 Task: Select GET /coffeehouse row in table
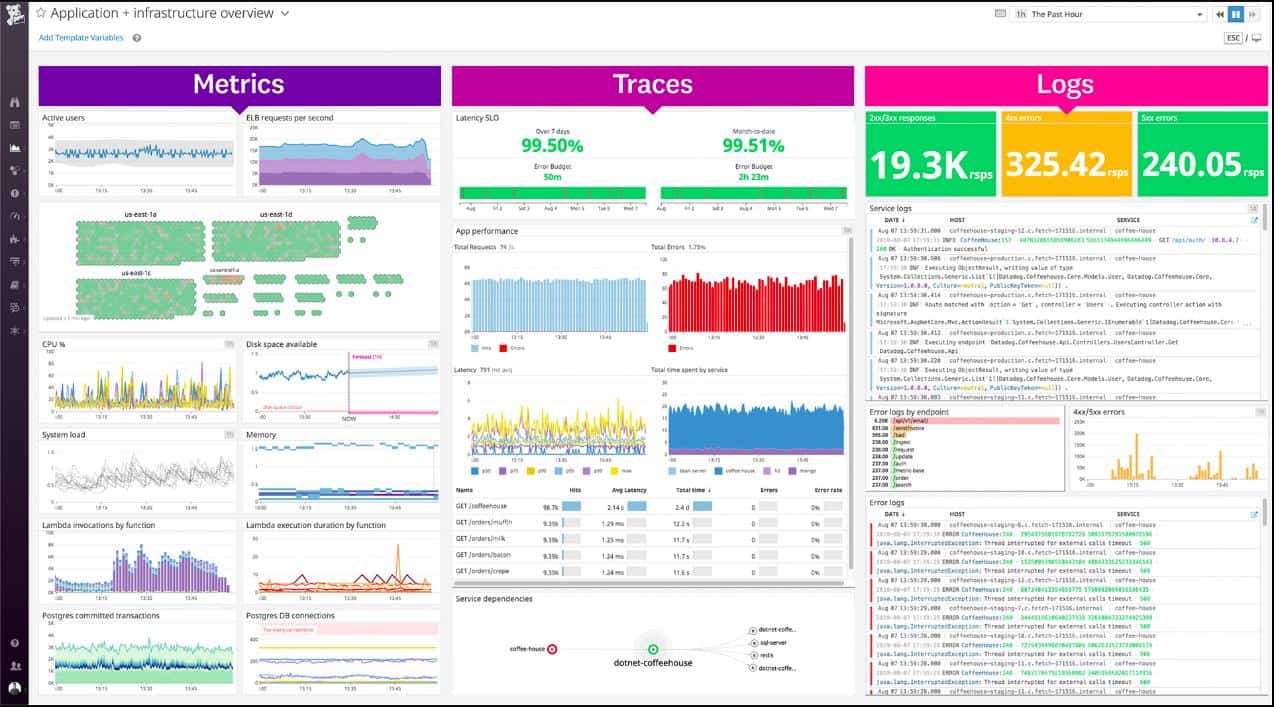click(651, 507)
